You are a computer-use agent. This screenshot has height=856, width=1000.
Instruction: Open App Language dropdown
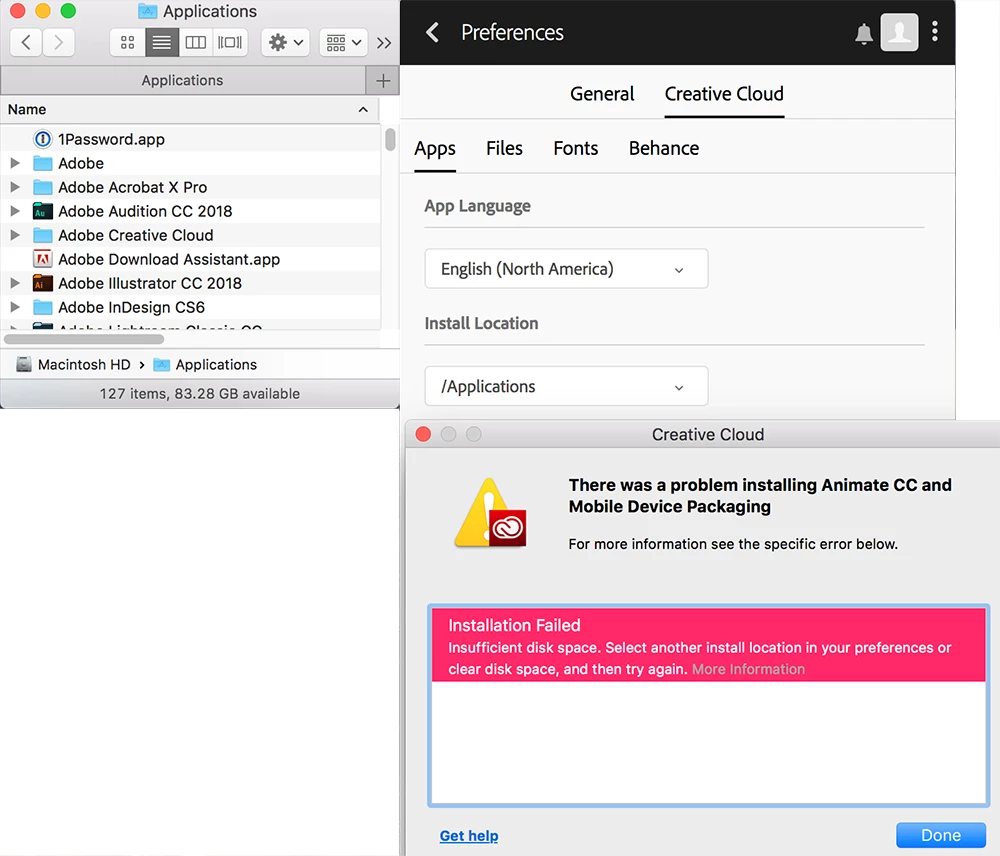pos(566,269)
